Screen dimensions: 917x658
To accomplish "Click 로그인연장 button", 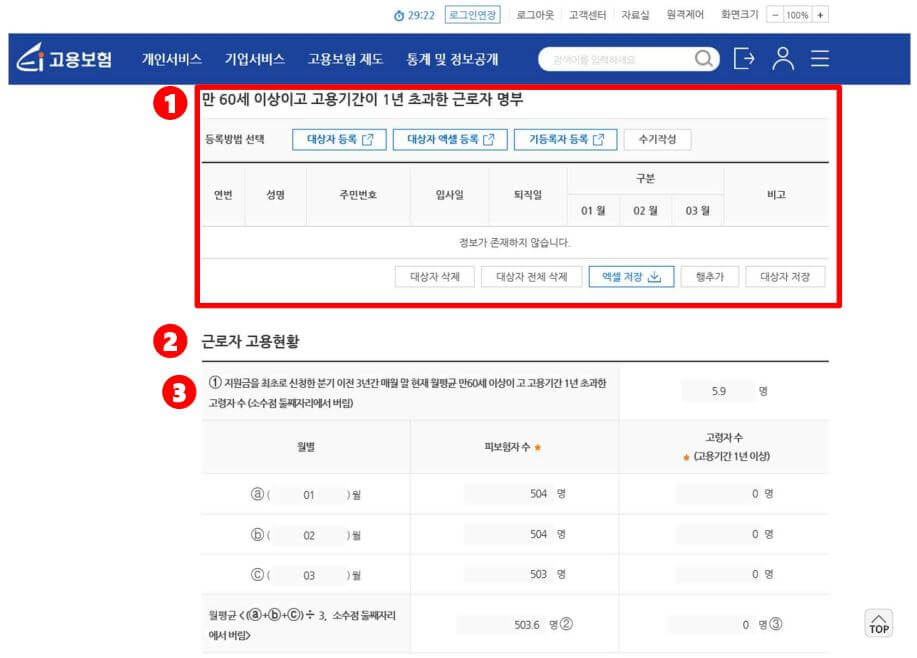I will 473,15.
